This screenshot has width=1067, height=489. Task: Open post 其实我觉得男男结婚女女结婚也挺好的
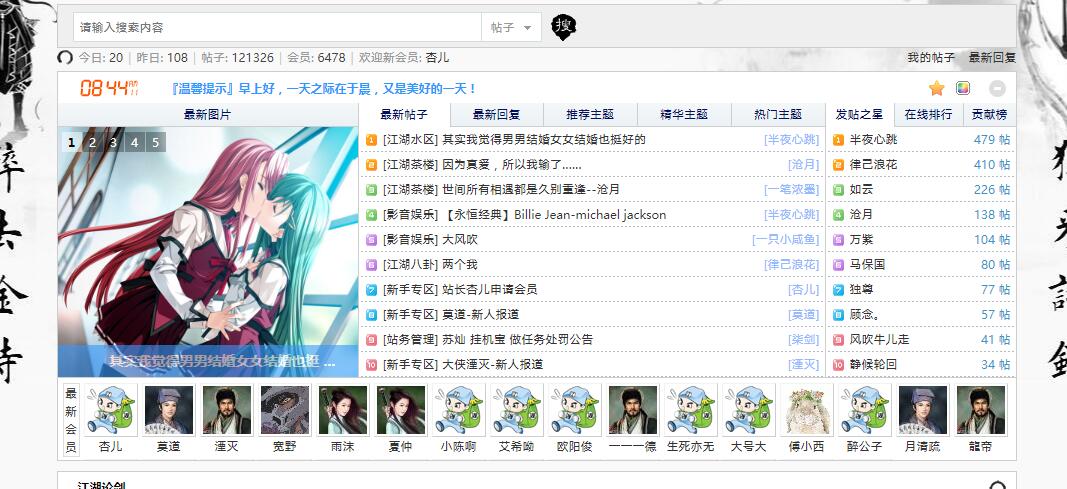click(x=544, y=139)
